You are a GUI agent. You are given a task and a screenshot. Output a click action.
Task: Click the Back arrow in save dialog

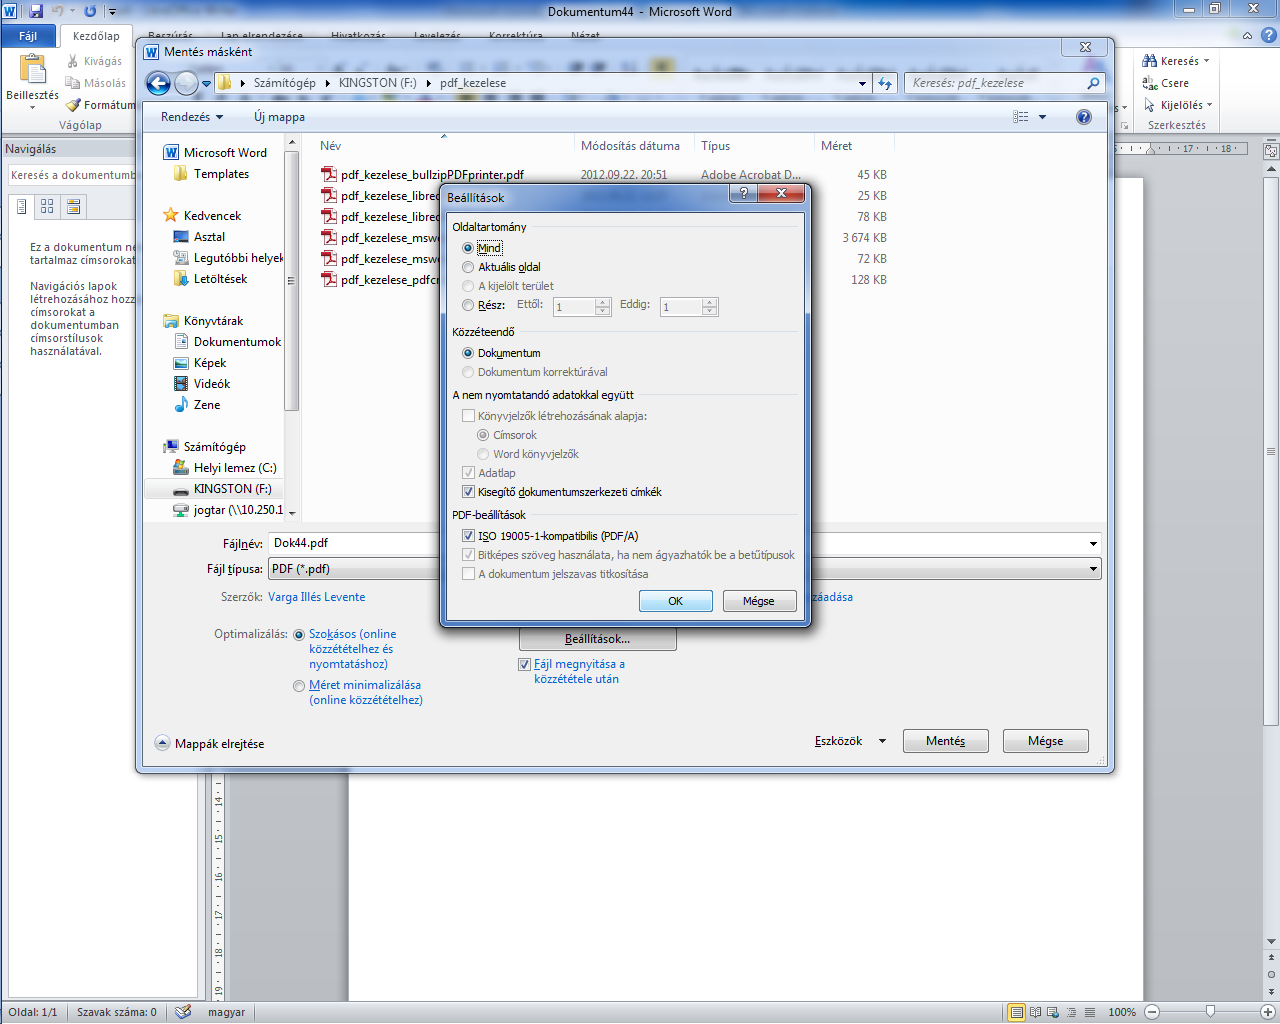click(x=158, y=83)
